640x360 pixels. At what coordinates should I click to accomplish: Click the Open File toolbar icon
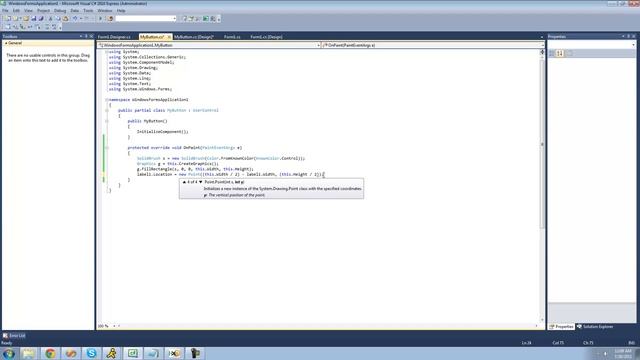26,18
